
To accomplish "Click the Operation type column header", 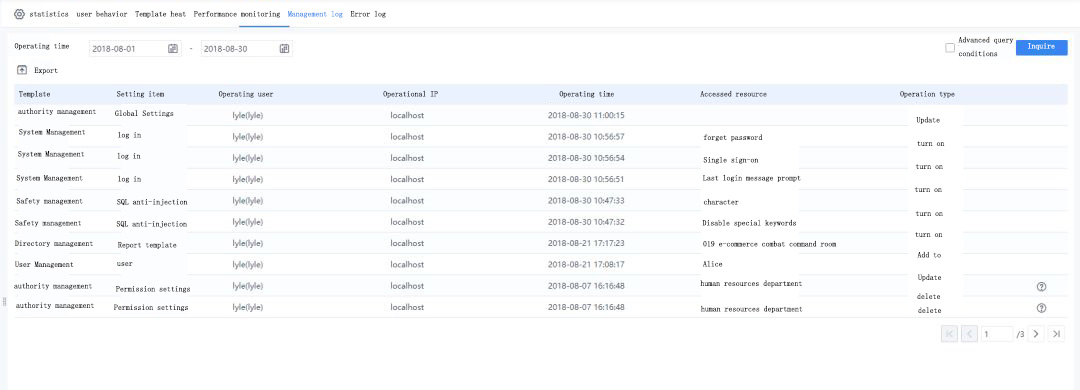I will pos(927,94).
